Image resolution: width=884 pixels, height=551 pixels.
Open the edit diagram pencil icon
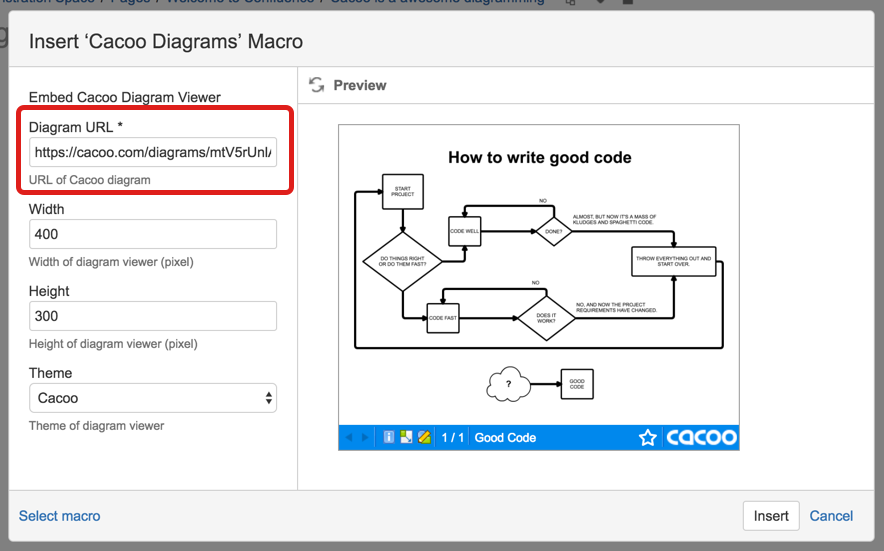pos(425,437)
